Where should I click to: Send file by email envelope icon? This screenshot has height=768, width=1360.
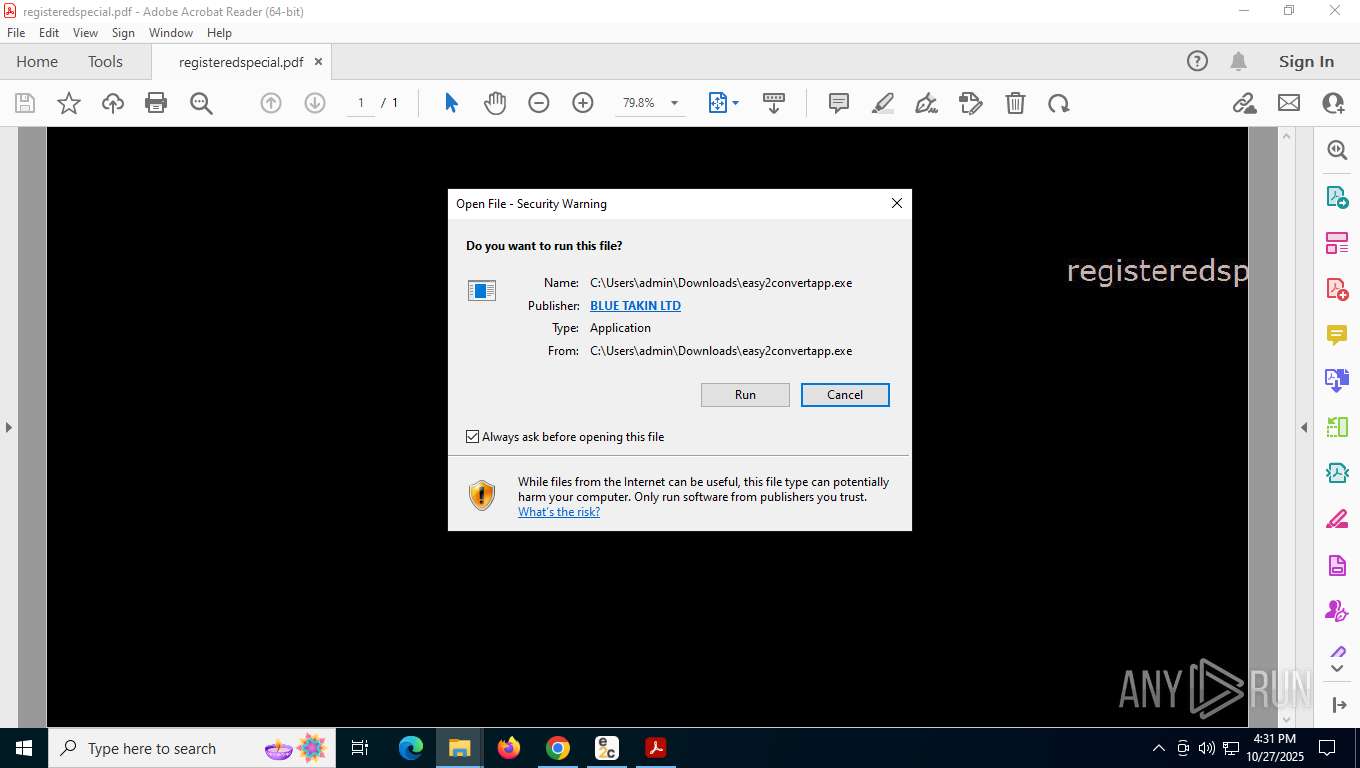(1289, 103)
